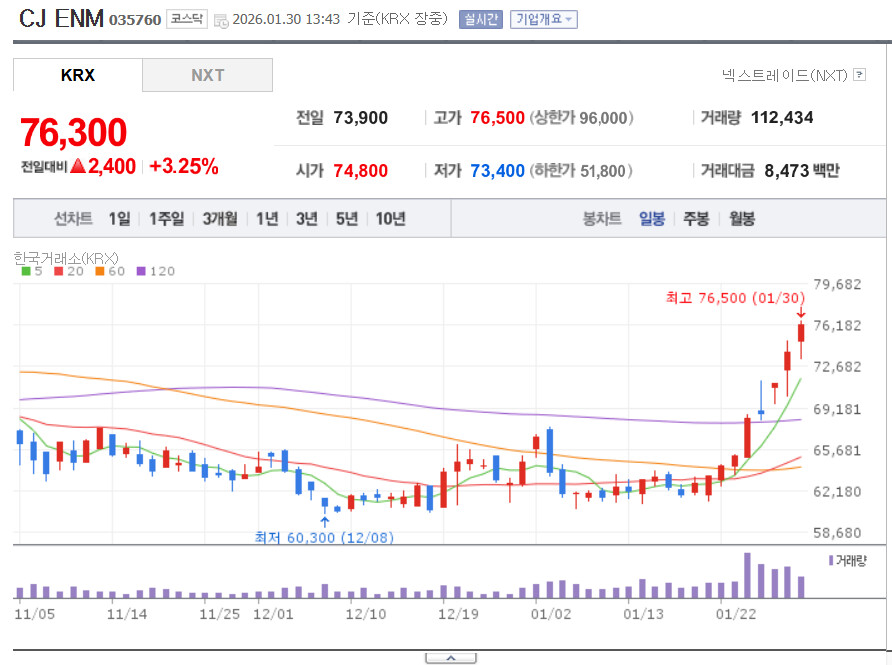Viewport: 892px width, 665px height.
Task: Click the 12/10 date axis label
Action: point(366,614)
